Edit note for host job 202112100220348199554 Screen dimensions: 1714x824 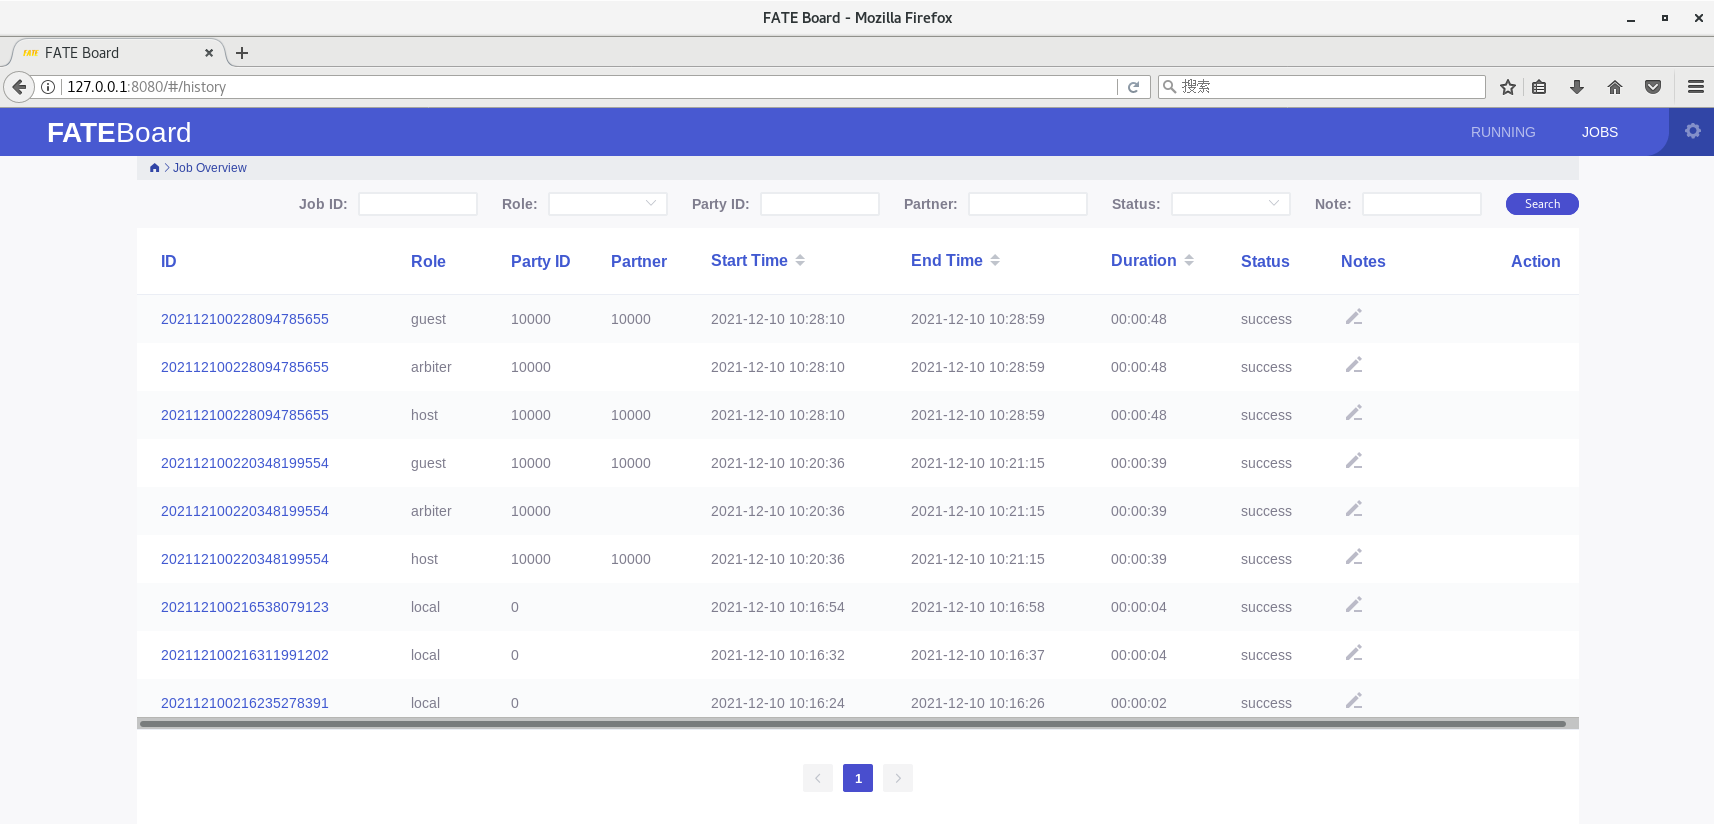pos(1354,557)
